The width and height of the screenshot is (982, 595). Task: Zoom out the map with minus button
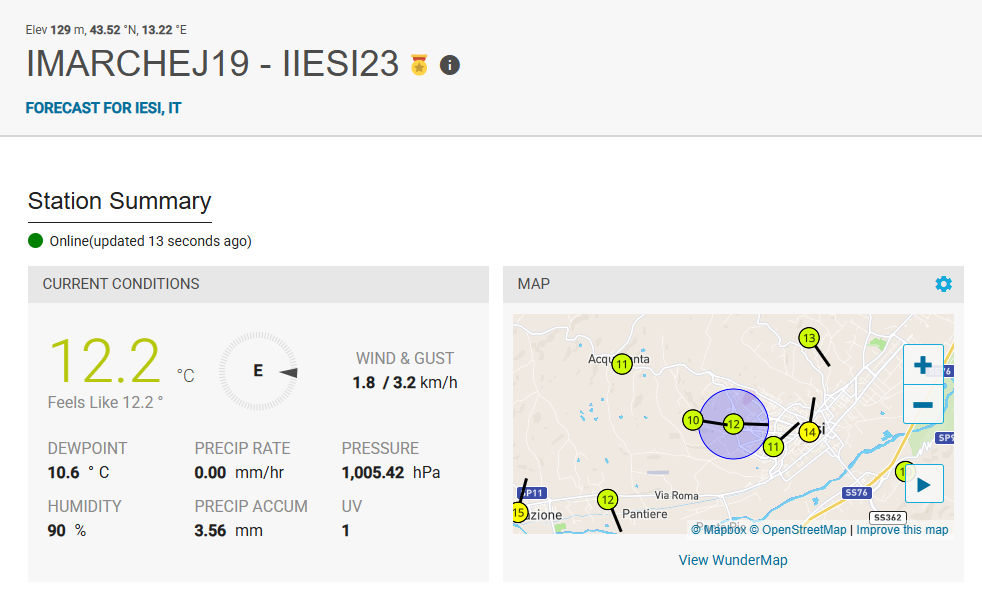click(923, 405)
